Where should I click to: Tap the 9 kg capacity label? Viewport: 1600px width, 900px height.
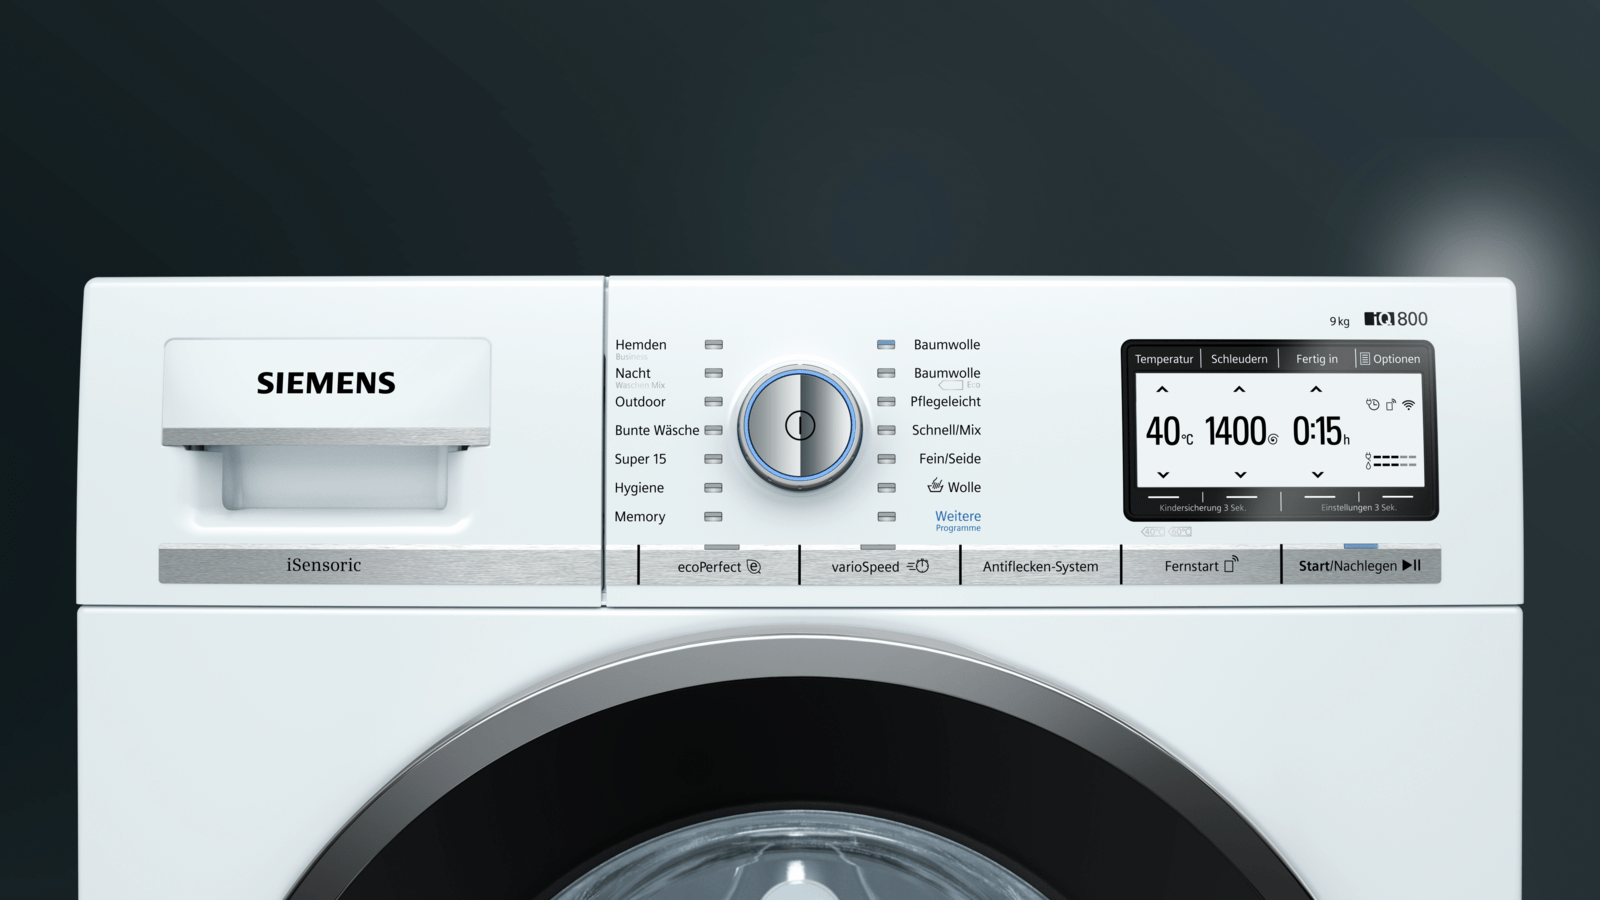[x=1339, y=321]
